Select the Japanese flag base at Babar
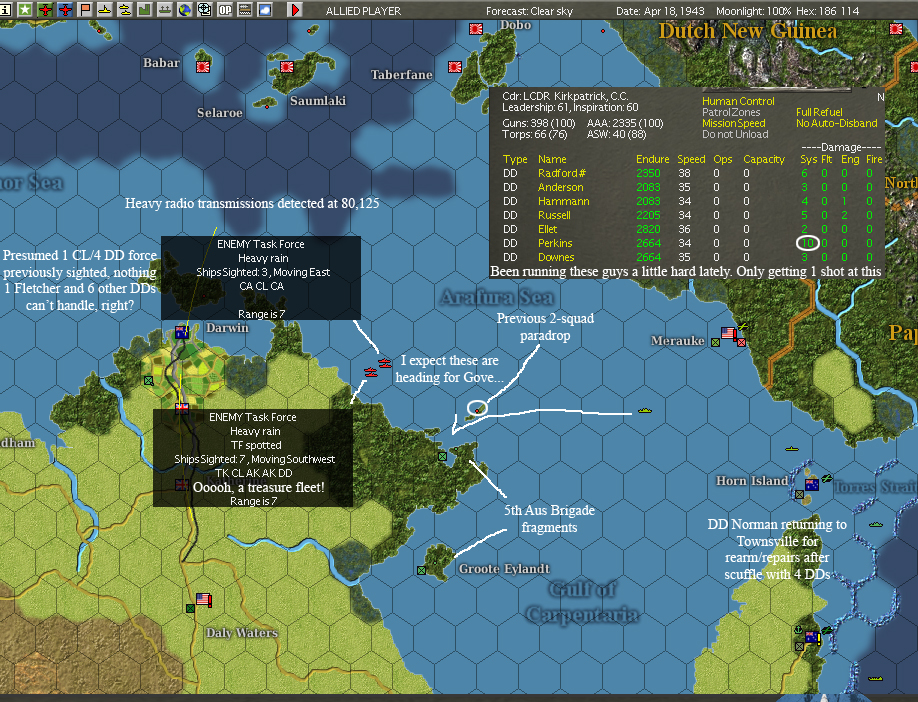 (x=203, y=67)
